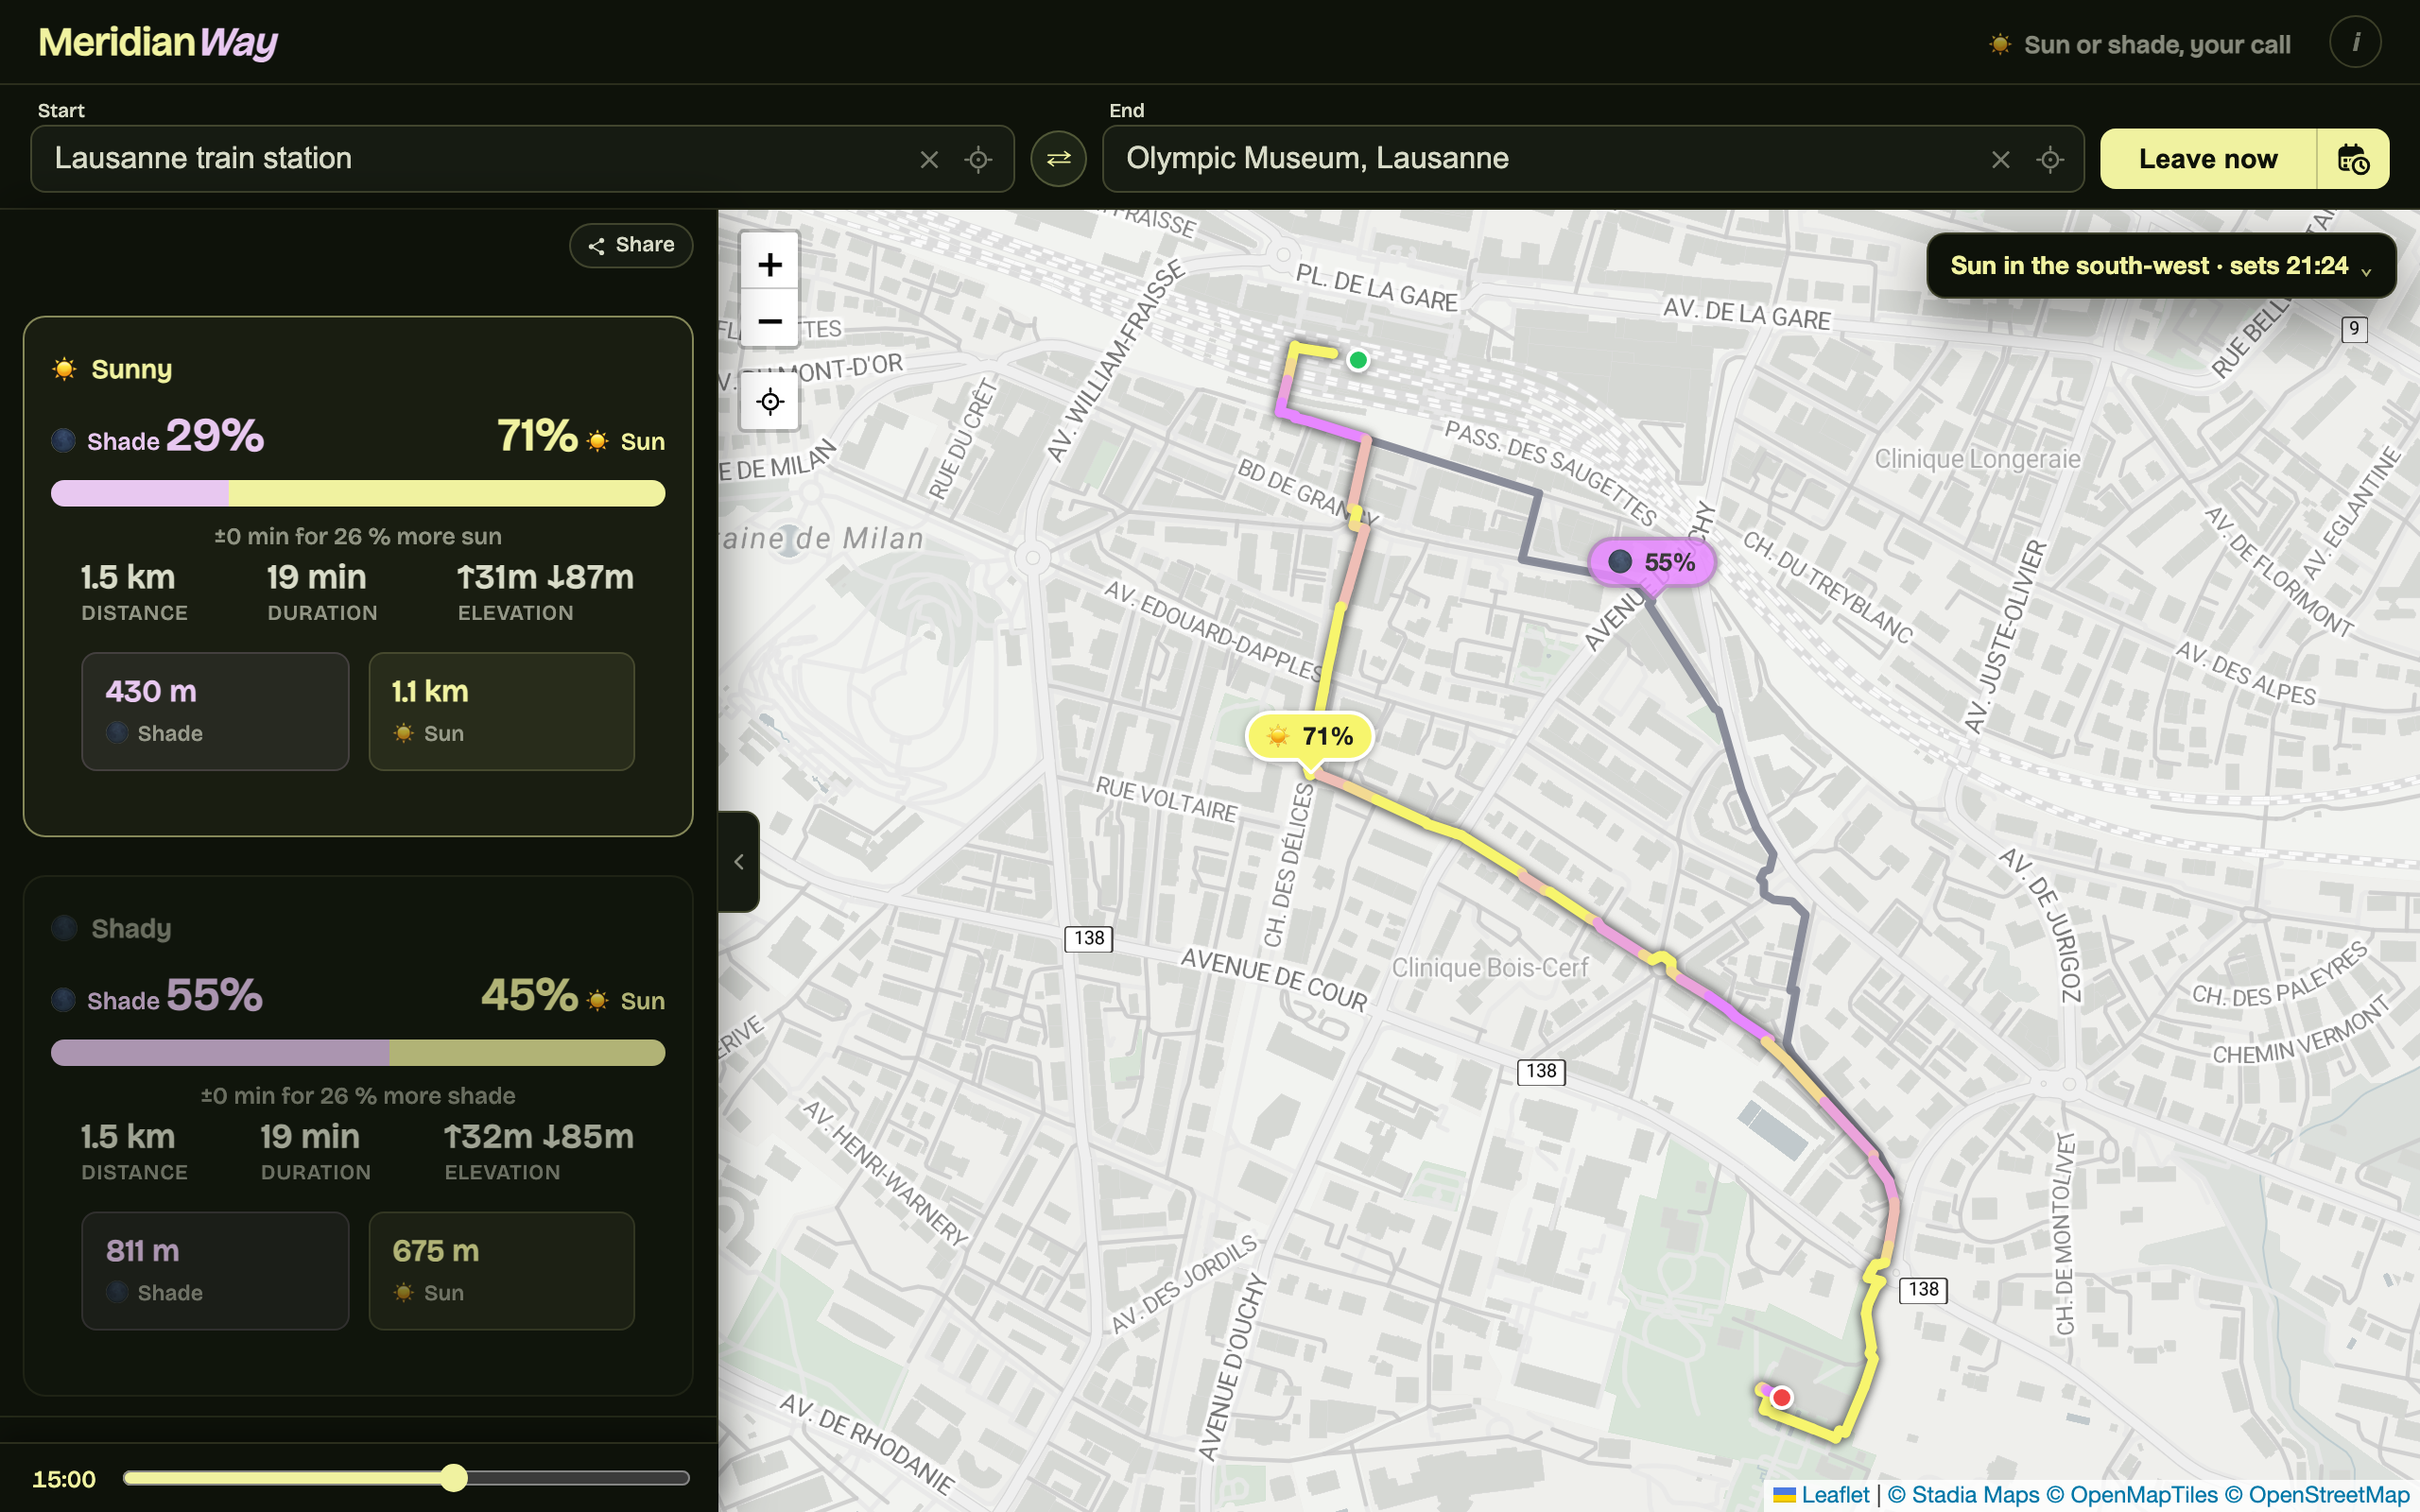Open the info button in header
This screenshot has height=1512, width=2420.
click(x=2355, y=42)
